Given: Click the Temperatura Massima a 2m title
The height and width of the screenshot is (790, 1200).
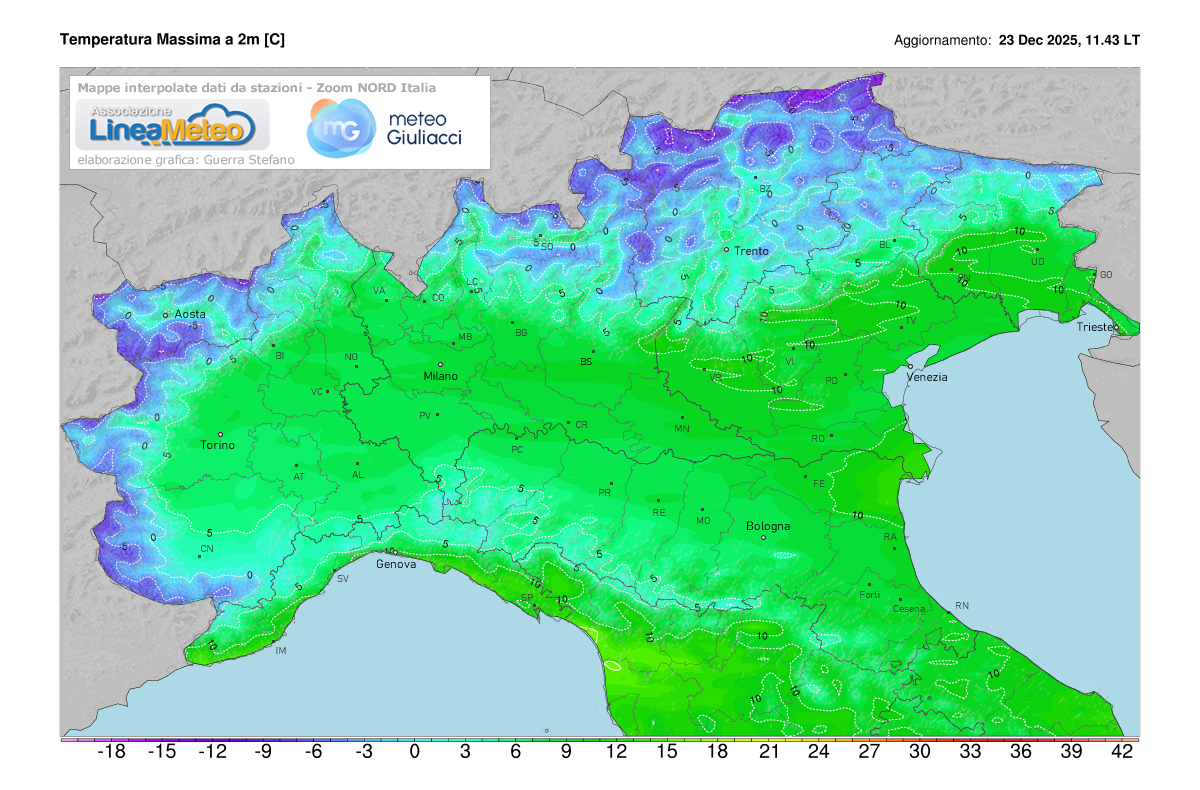Looking at the screenshot, I should pos(172,40).
